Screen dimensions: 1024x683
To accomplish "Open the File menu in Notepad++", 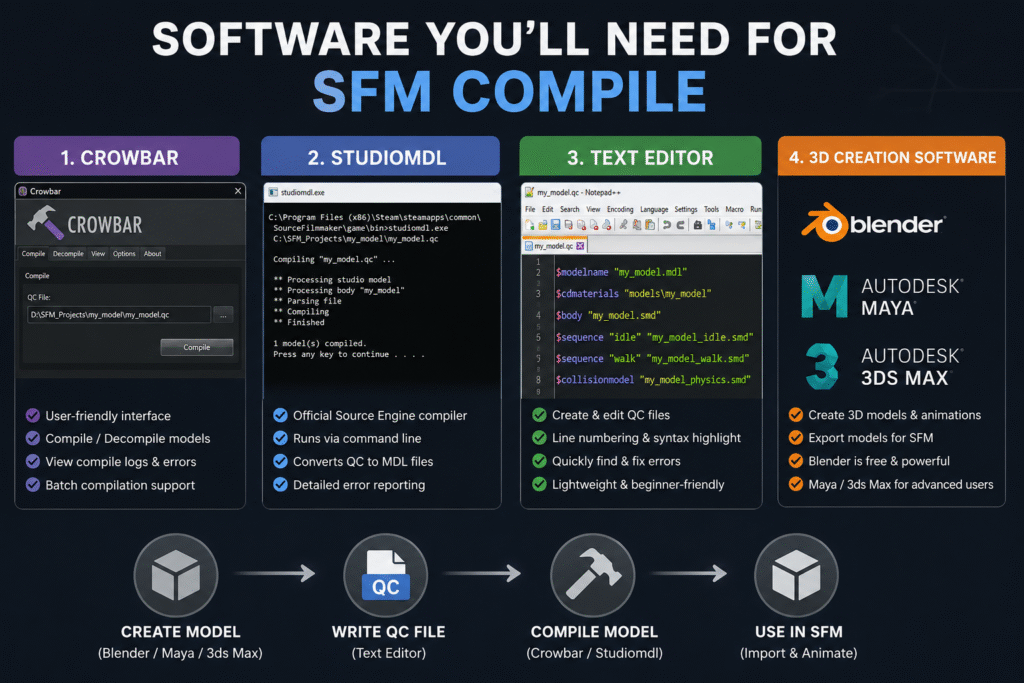I will coord(530,210).
